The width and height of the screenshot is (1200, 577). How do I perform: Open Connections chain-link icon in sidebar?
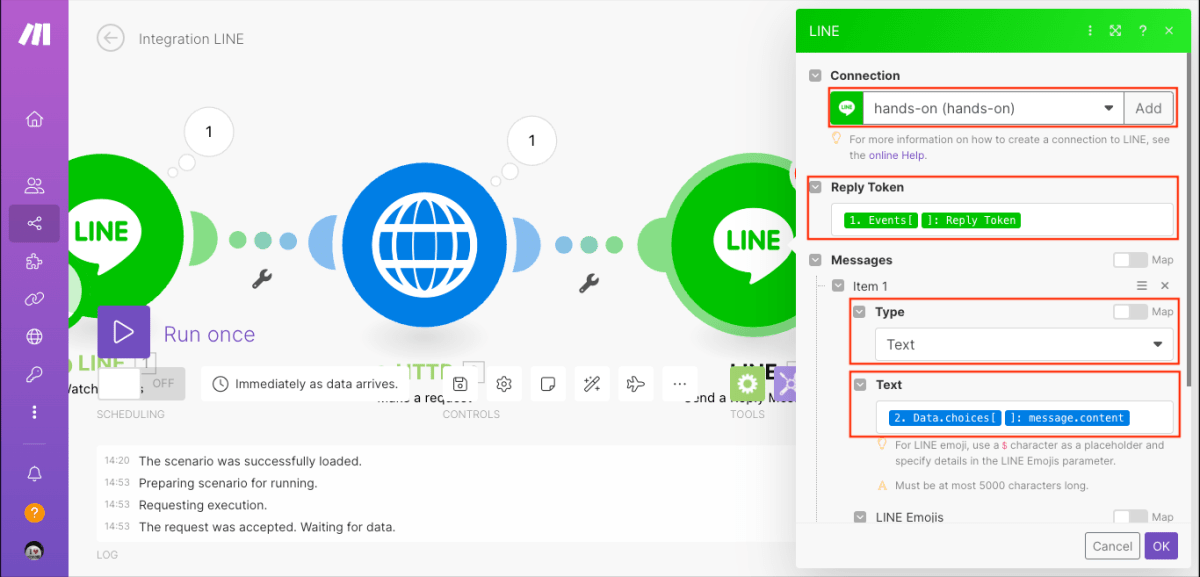(x=34, y=298)
